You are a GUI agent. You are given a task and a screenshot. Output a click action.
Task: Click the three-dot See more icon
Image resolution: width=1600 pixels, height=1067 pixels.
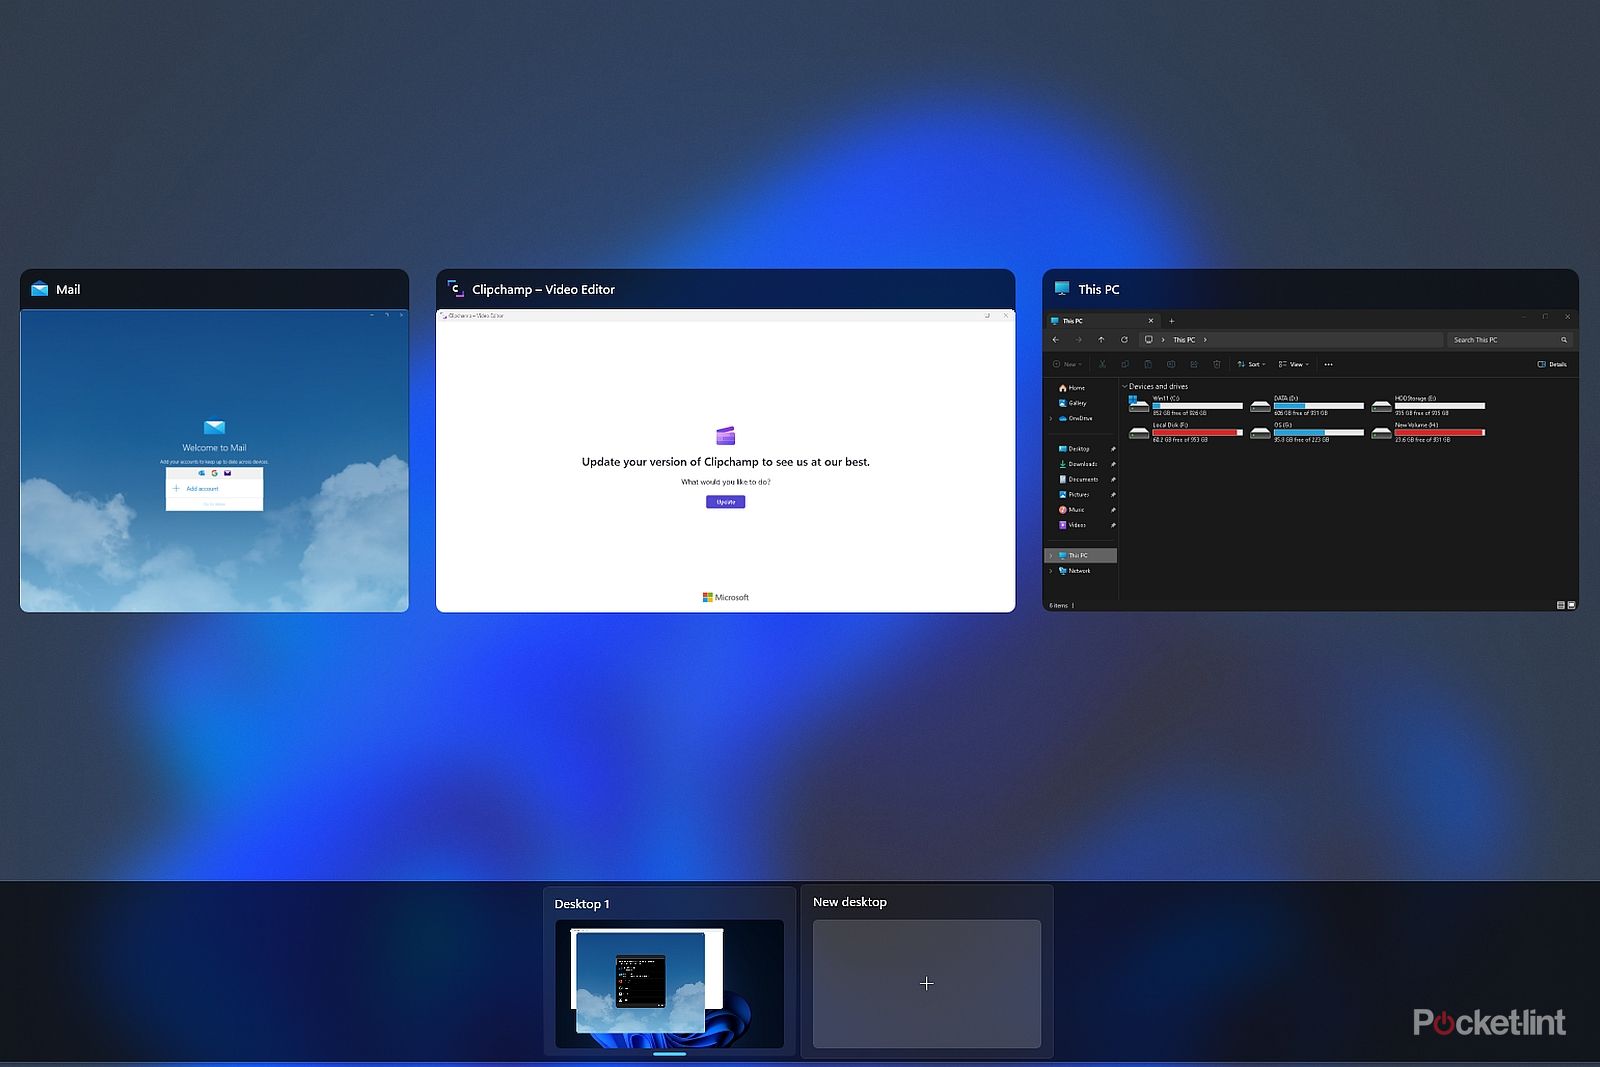point(1328,365)
